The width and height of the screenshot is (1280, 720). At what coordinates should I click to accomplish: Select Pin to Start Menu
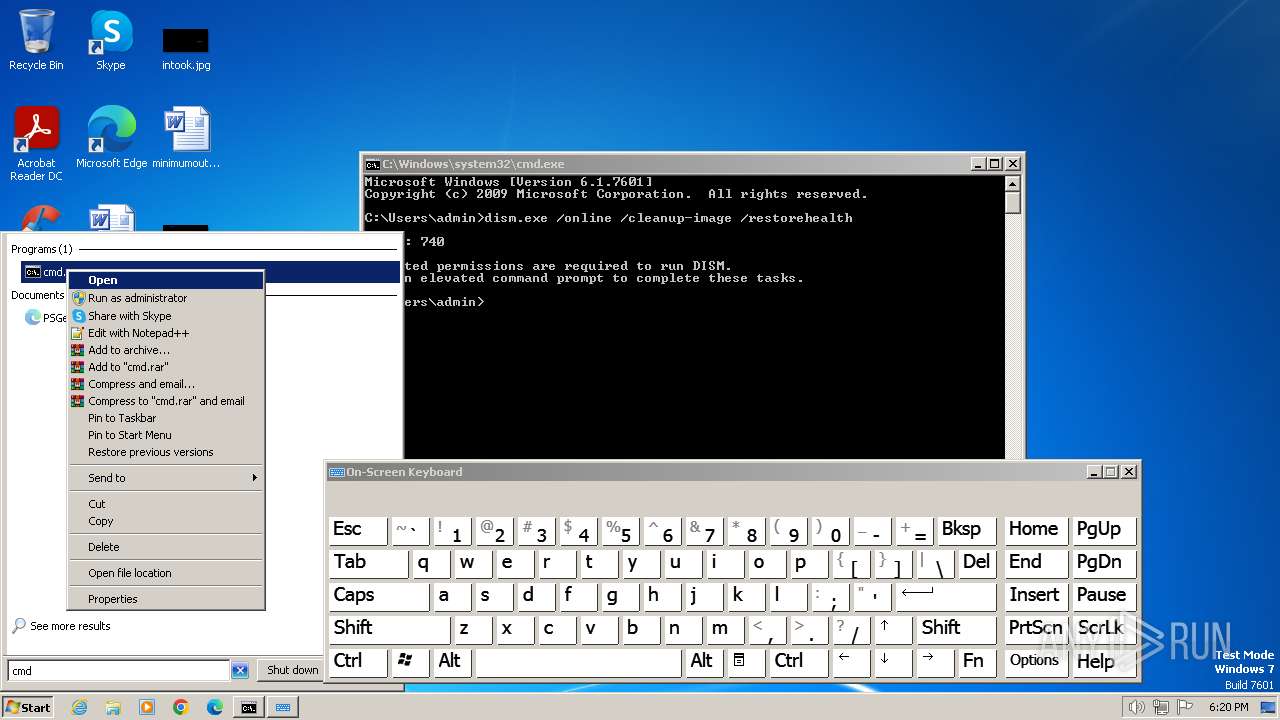[x=165, y=434]
